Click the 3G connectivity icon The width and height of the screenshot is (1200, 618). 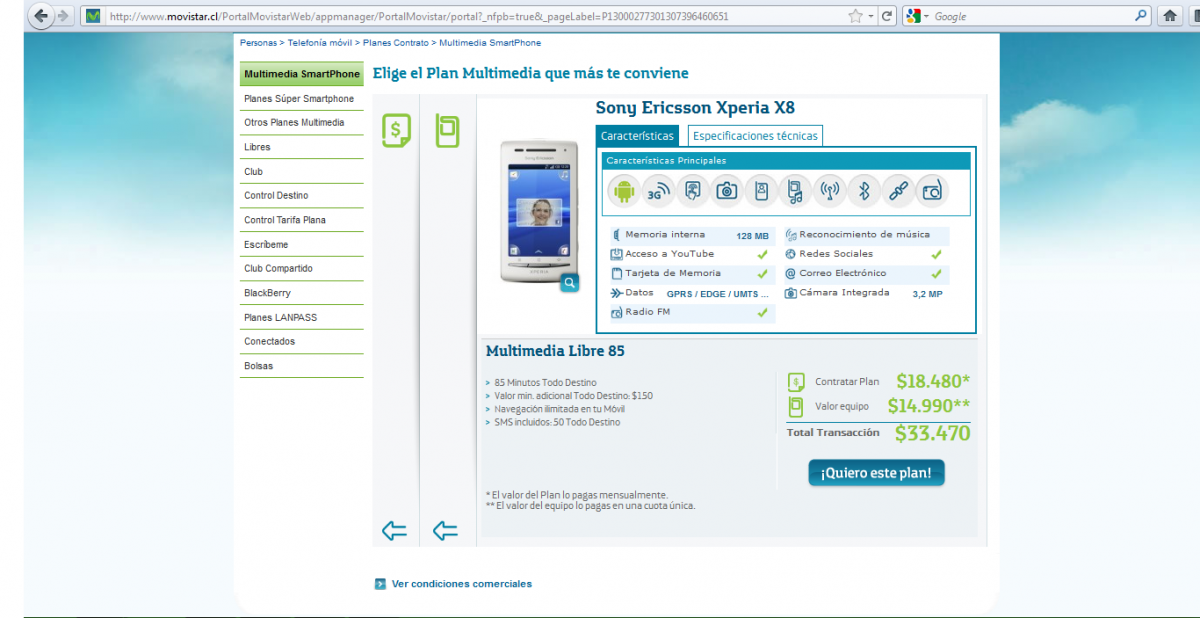(658, 191)
